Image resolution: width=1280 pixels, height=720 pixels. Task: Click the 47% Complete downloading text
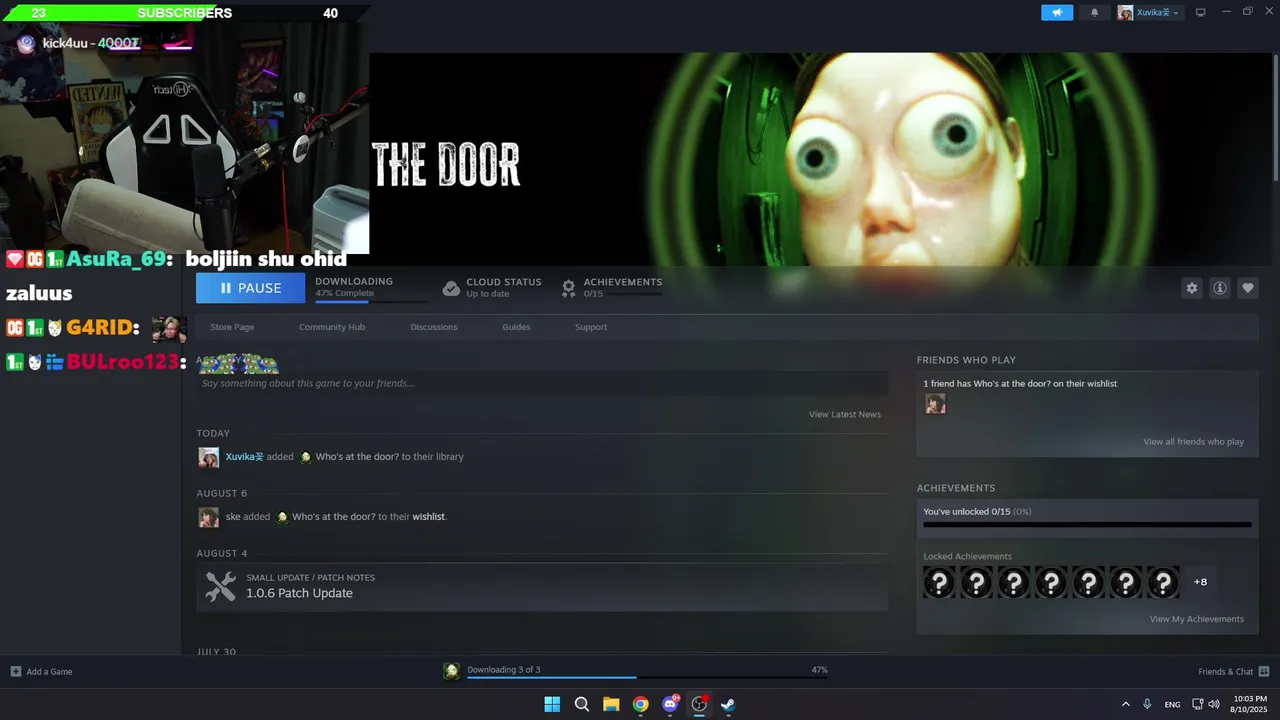click(x=344, y=294)
